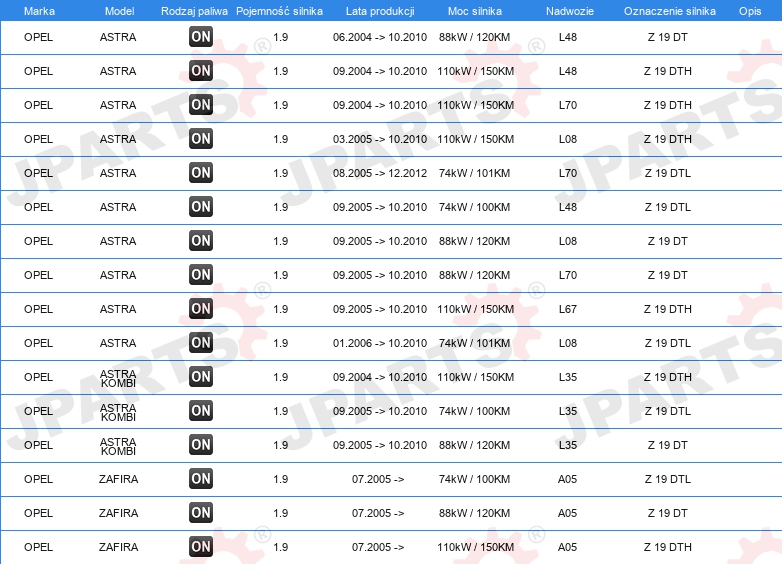782x564 pixels.
Task: Select the date range 06.2004 -> 10.2010
Action: pos(380,37)
